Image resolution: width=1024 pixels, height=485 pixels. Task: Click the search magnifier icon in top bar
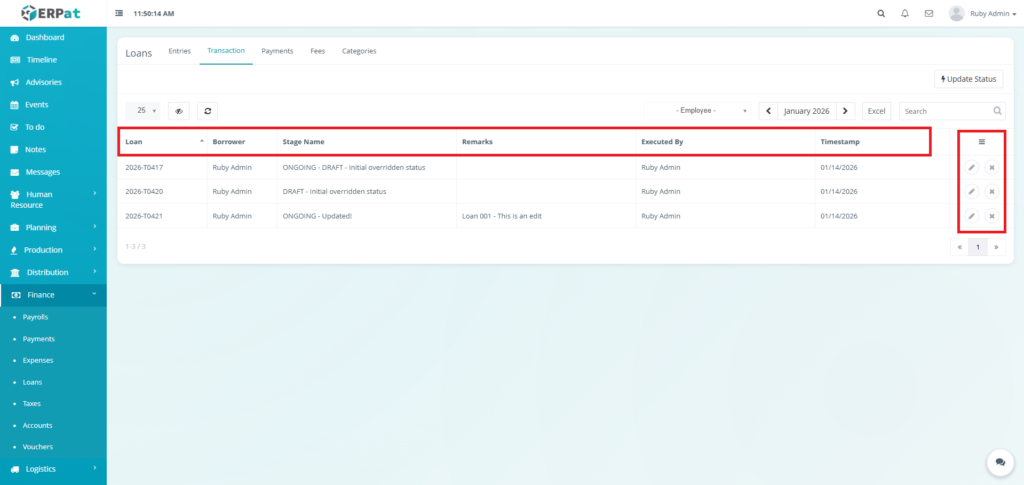tap(880, 14)
